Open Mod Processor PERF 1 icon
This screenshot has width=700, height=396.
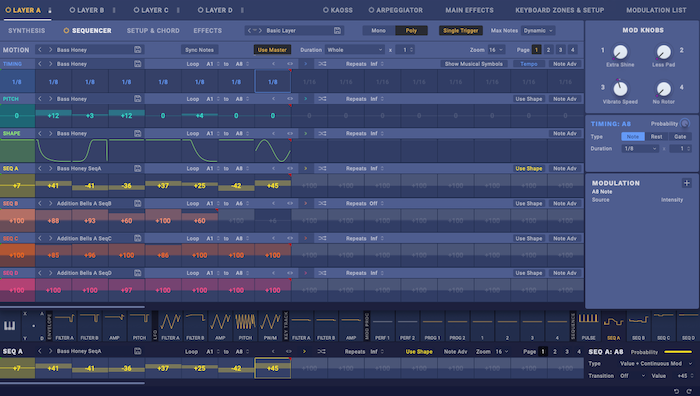[x=382, y=326]
